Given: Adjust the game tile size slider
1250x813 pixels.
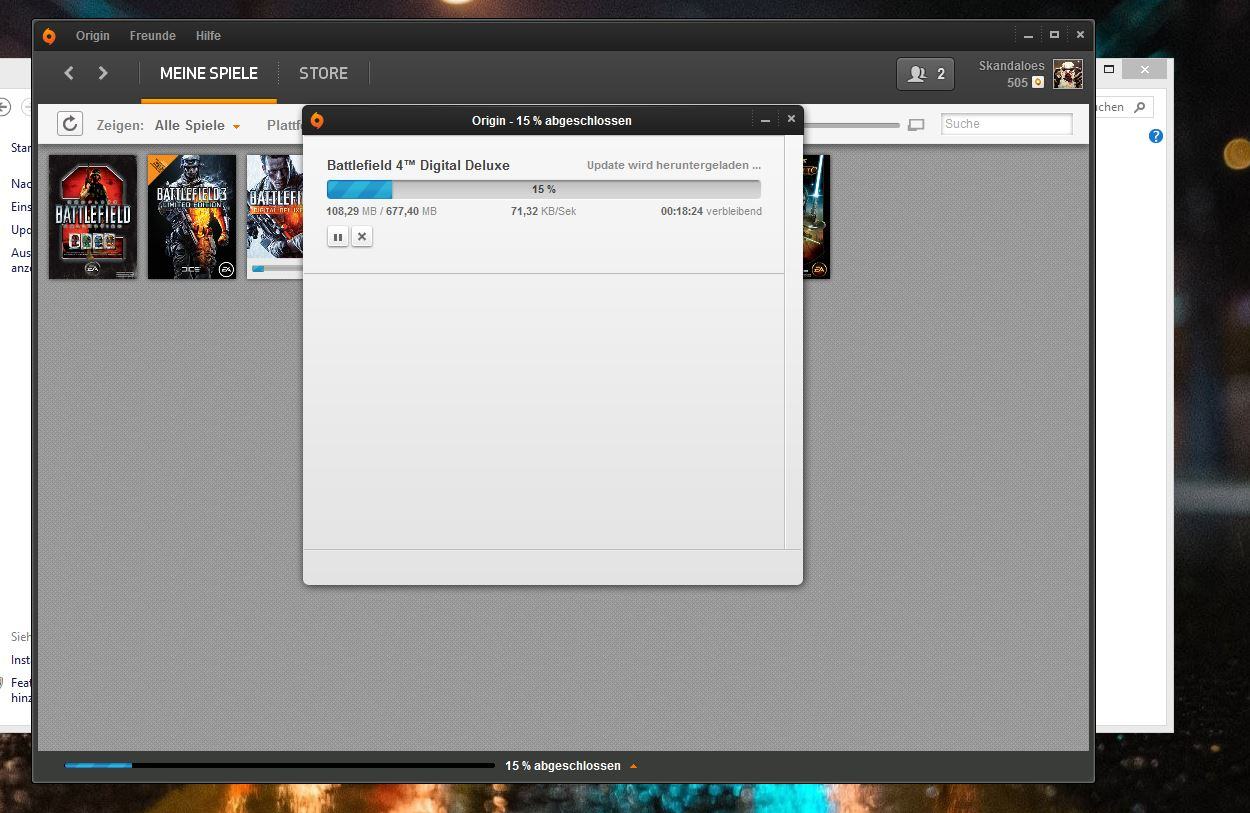Looking at the screenshot, I should pyautogui.click(x=851, y=125).
